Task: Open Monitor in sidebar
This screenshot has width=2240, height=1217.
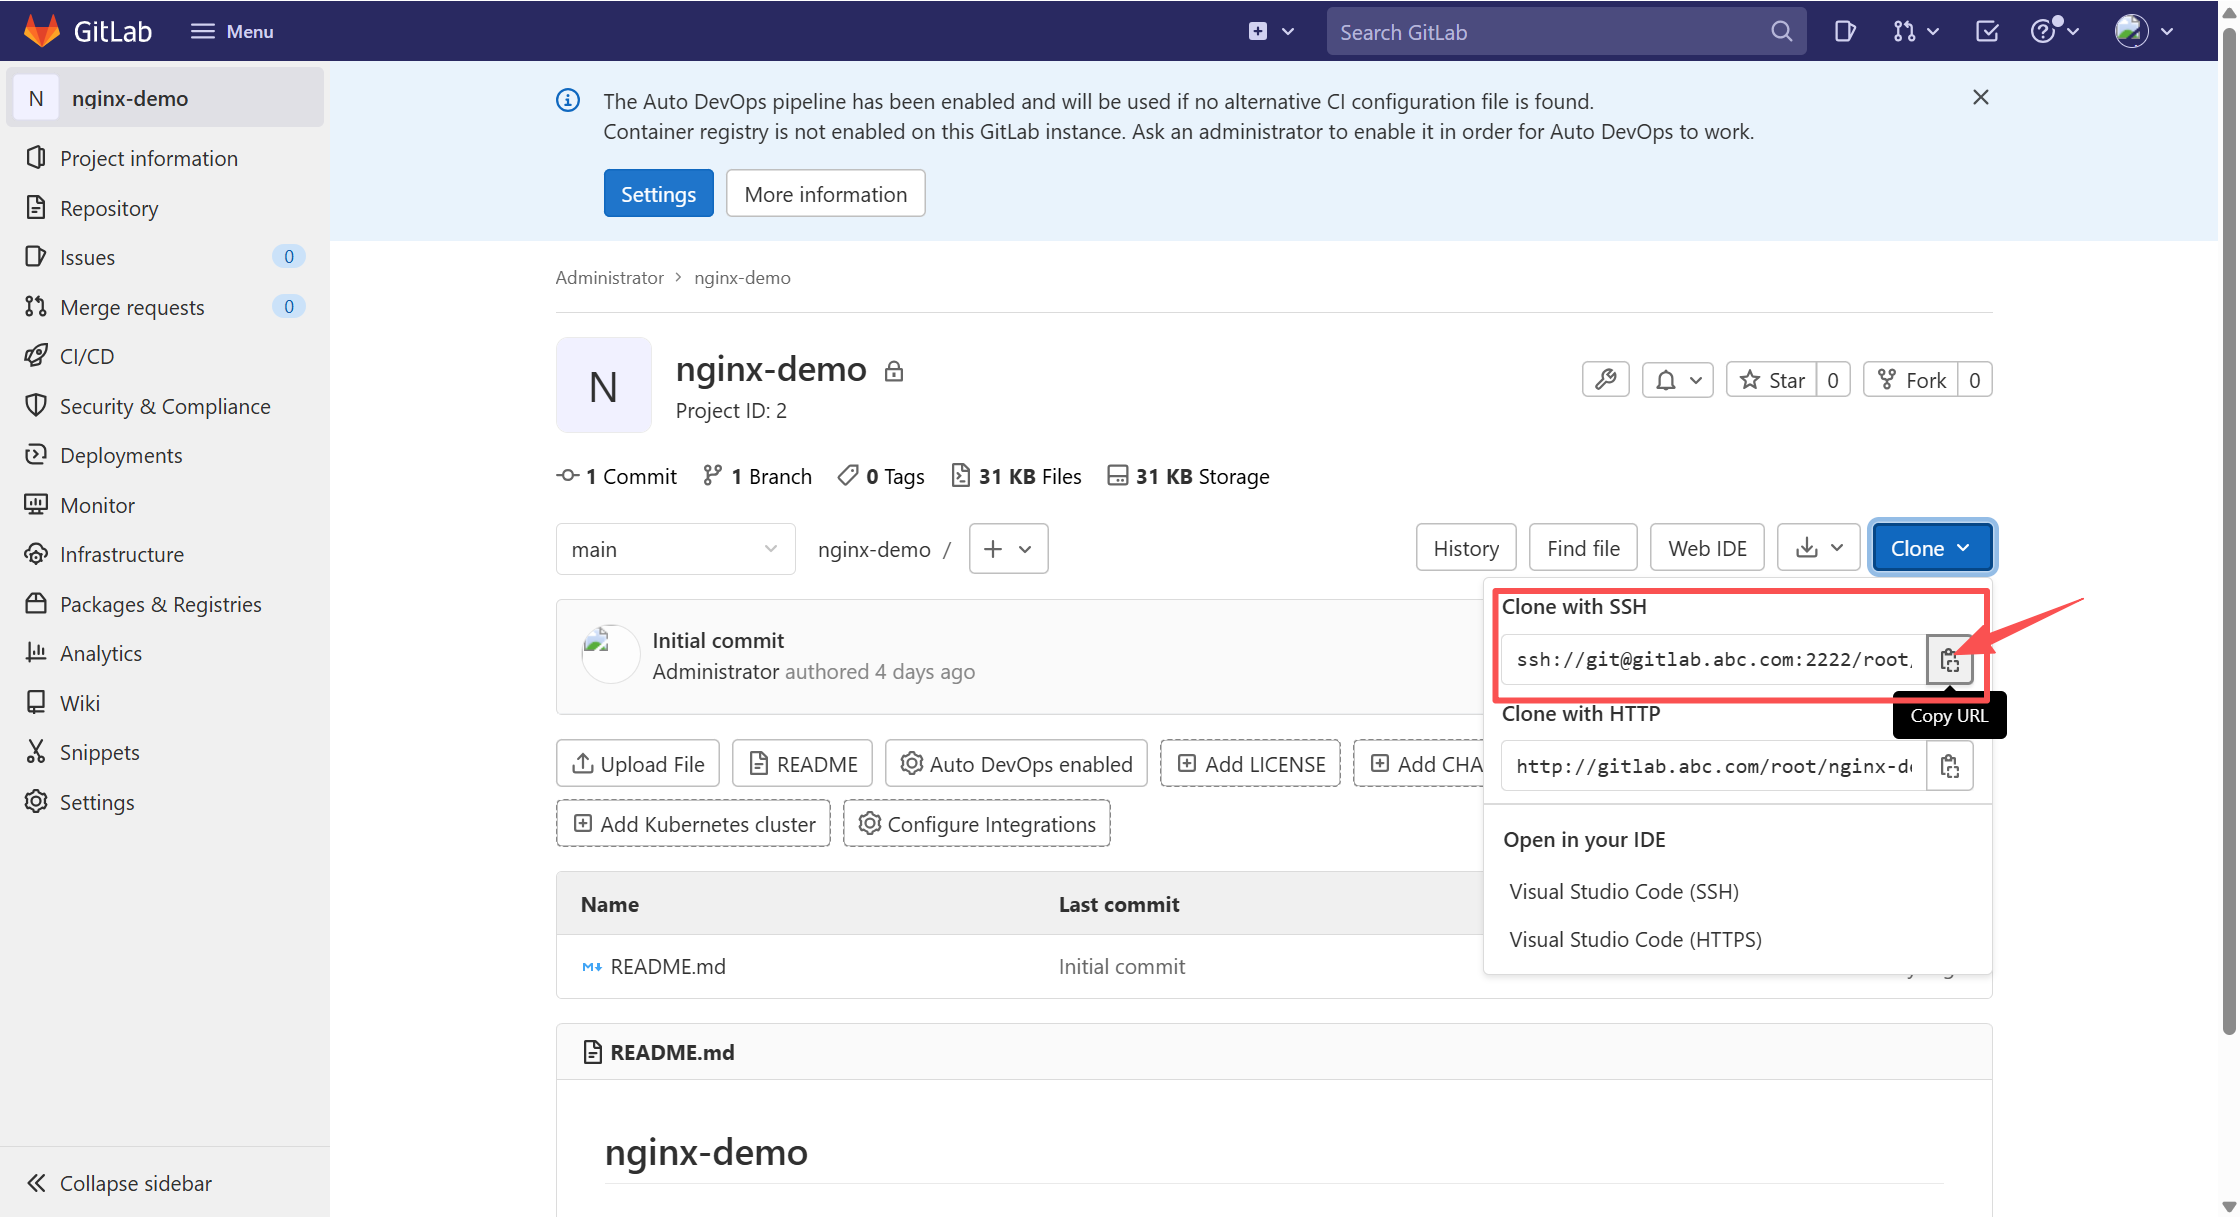Action: point(97,505)
